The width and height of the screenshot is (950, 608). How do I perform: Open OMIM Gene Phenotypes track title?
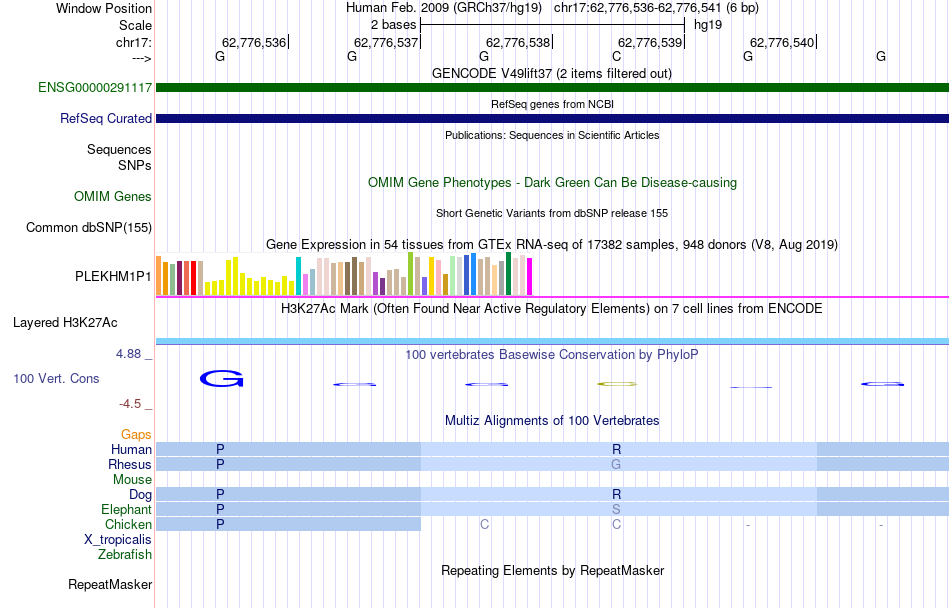(x=552, y=182)
